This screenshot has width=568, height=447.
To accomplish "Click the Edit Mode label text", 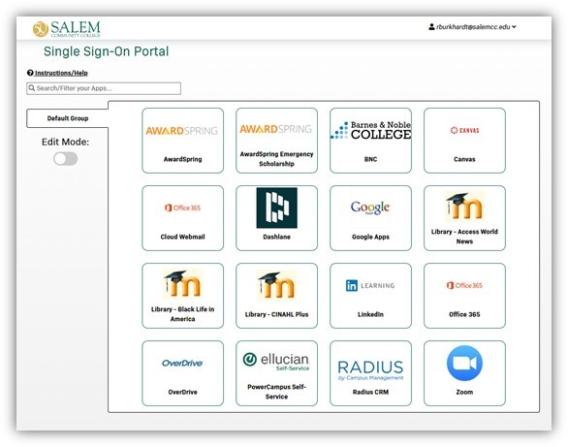I will (65, 142).
